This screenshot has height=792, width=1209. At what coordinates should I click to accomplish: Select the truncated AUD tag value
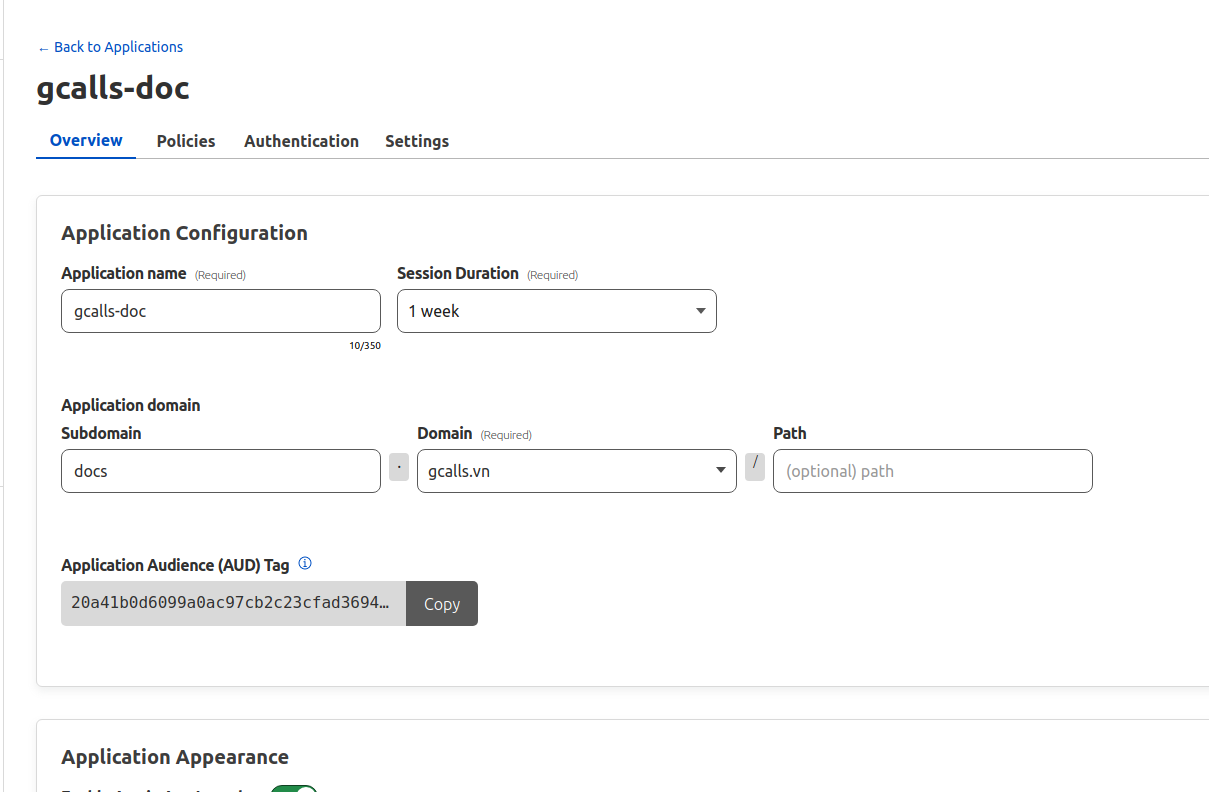tap(233, 604)
